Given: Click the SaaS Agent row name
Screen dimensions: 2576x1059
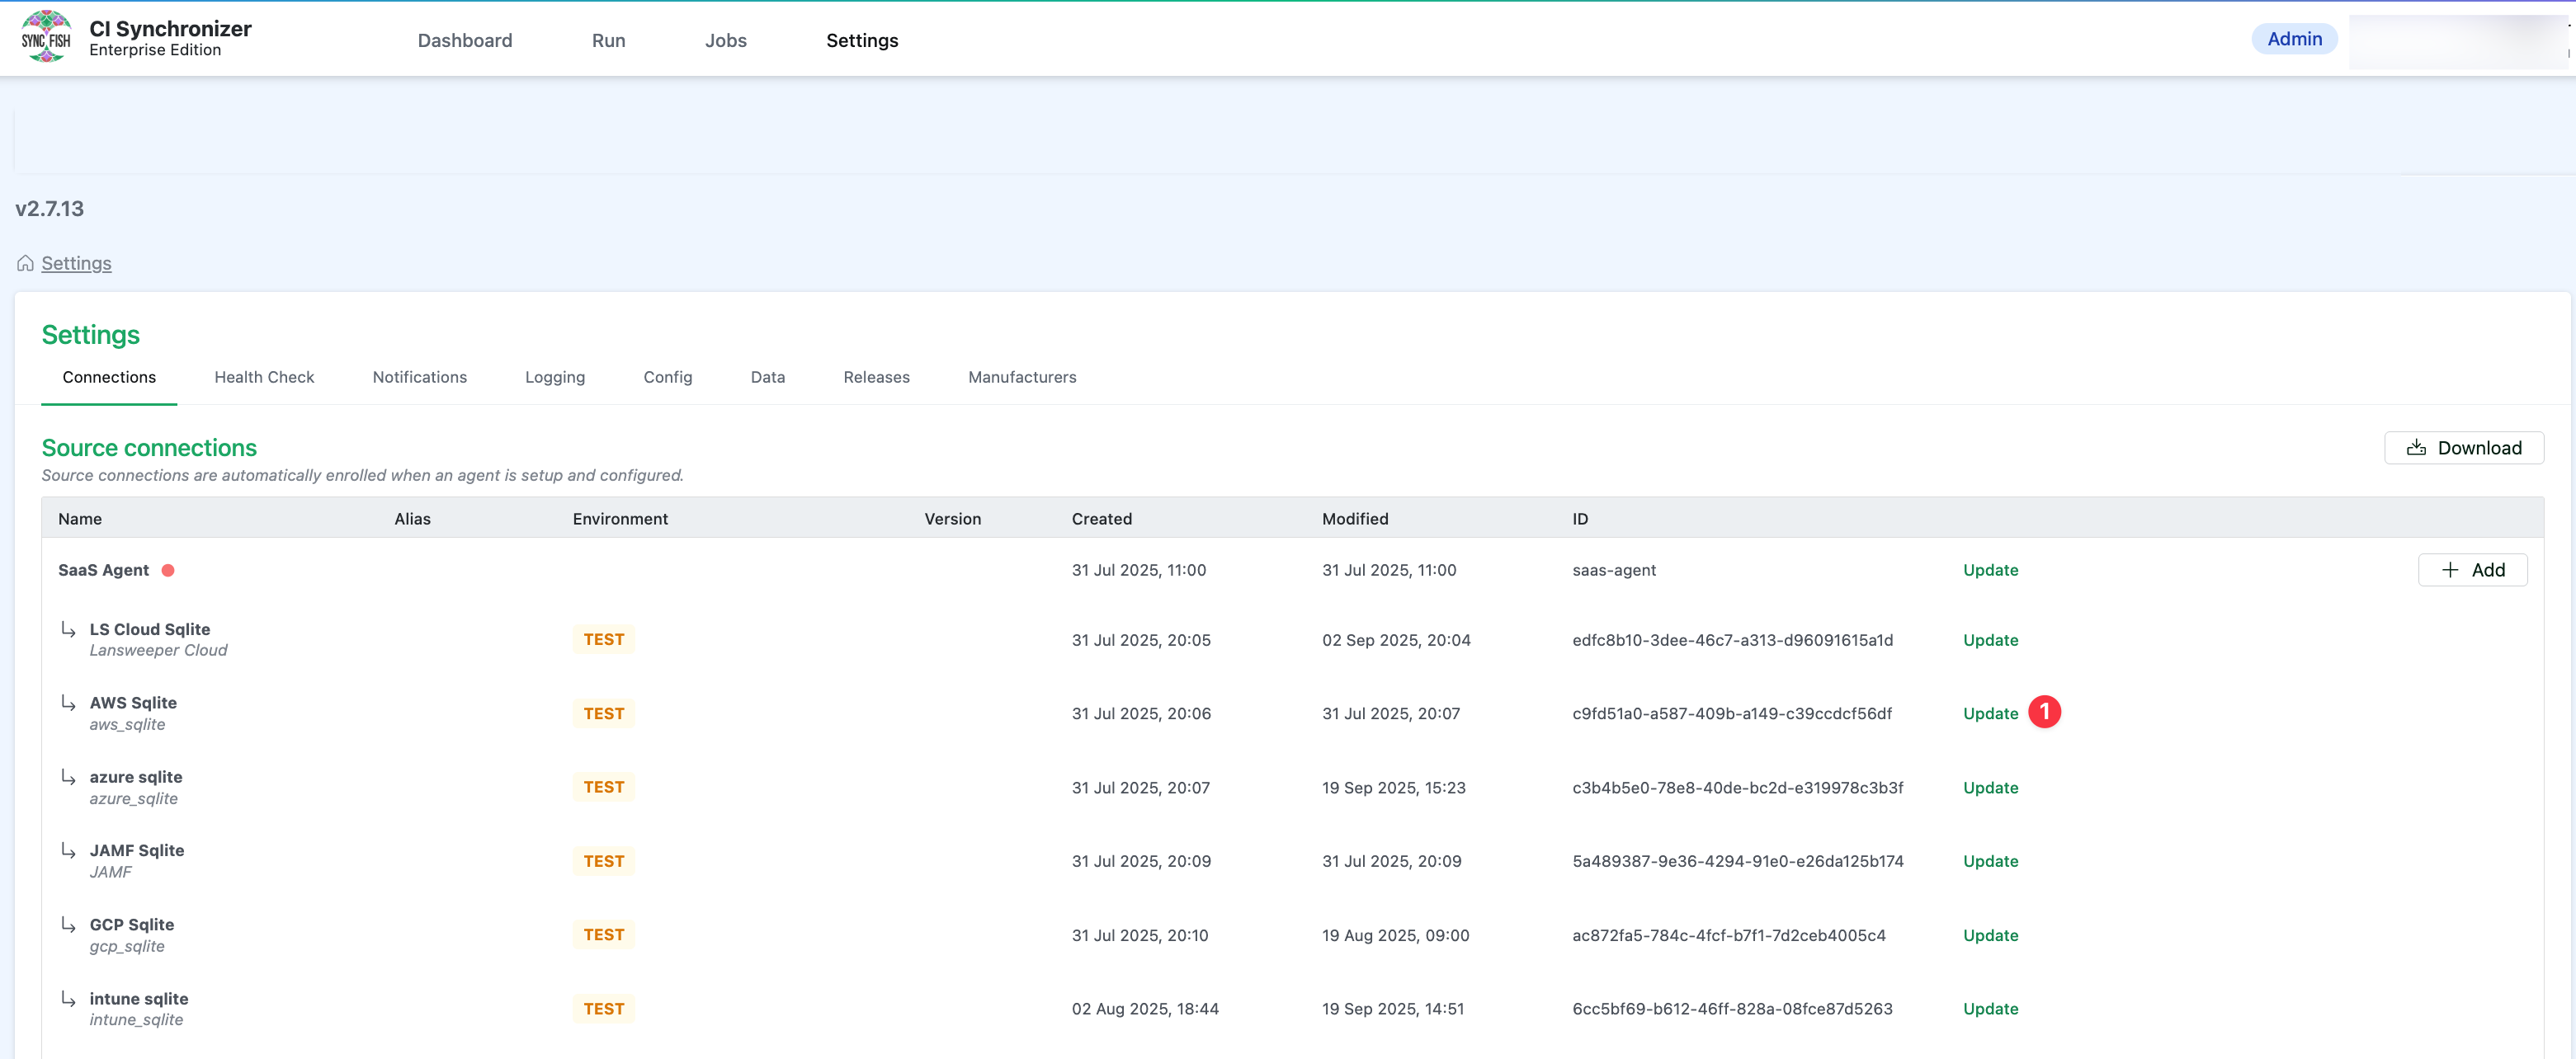Looking at the screenshot, I should click(x=103, y=570).
